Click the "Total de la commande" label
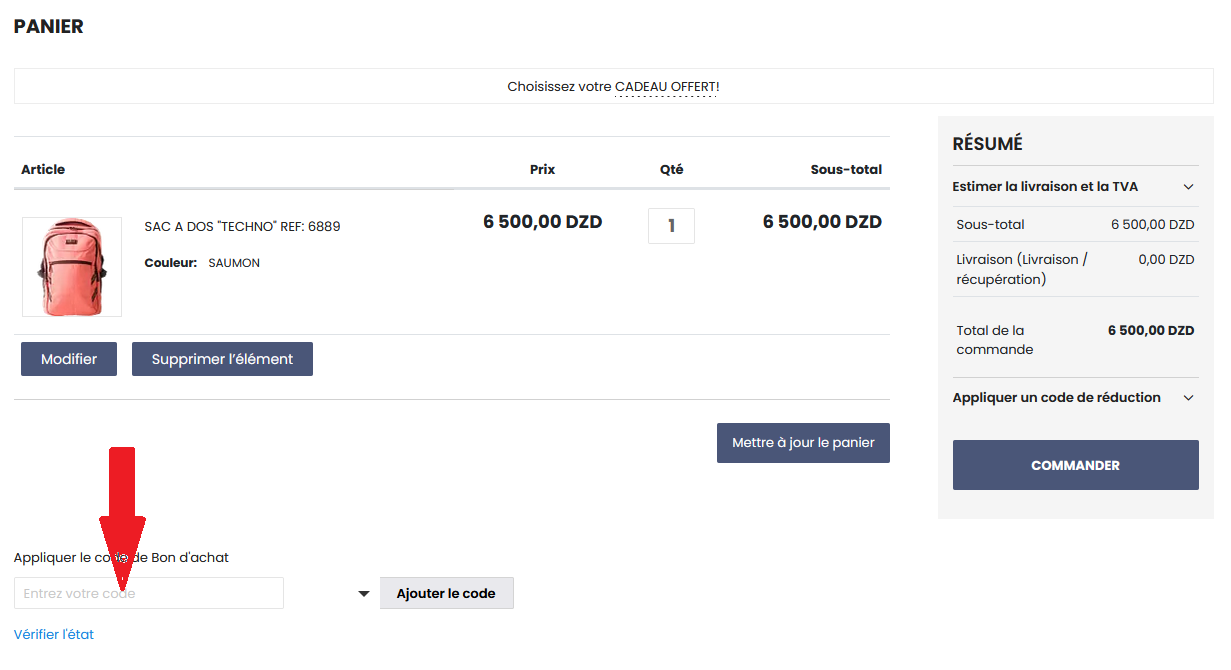Viewport: 1231px width, 670px height. [x=990, y=340]
